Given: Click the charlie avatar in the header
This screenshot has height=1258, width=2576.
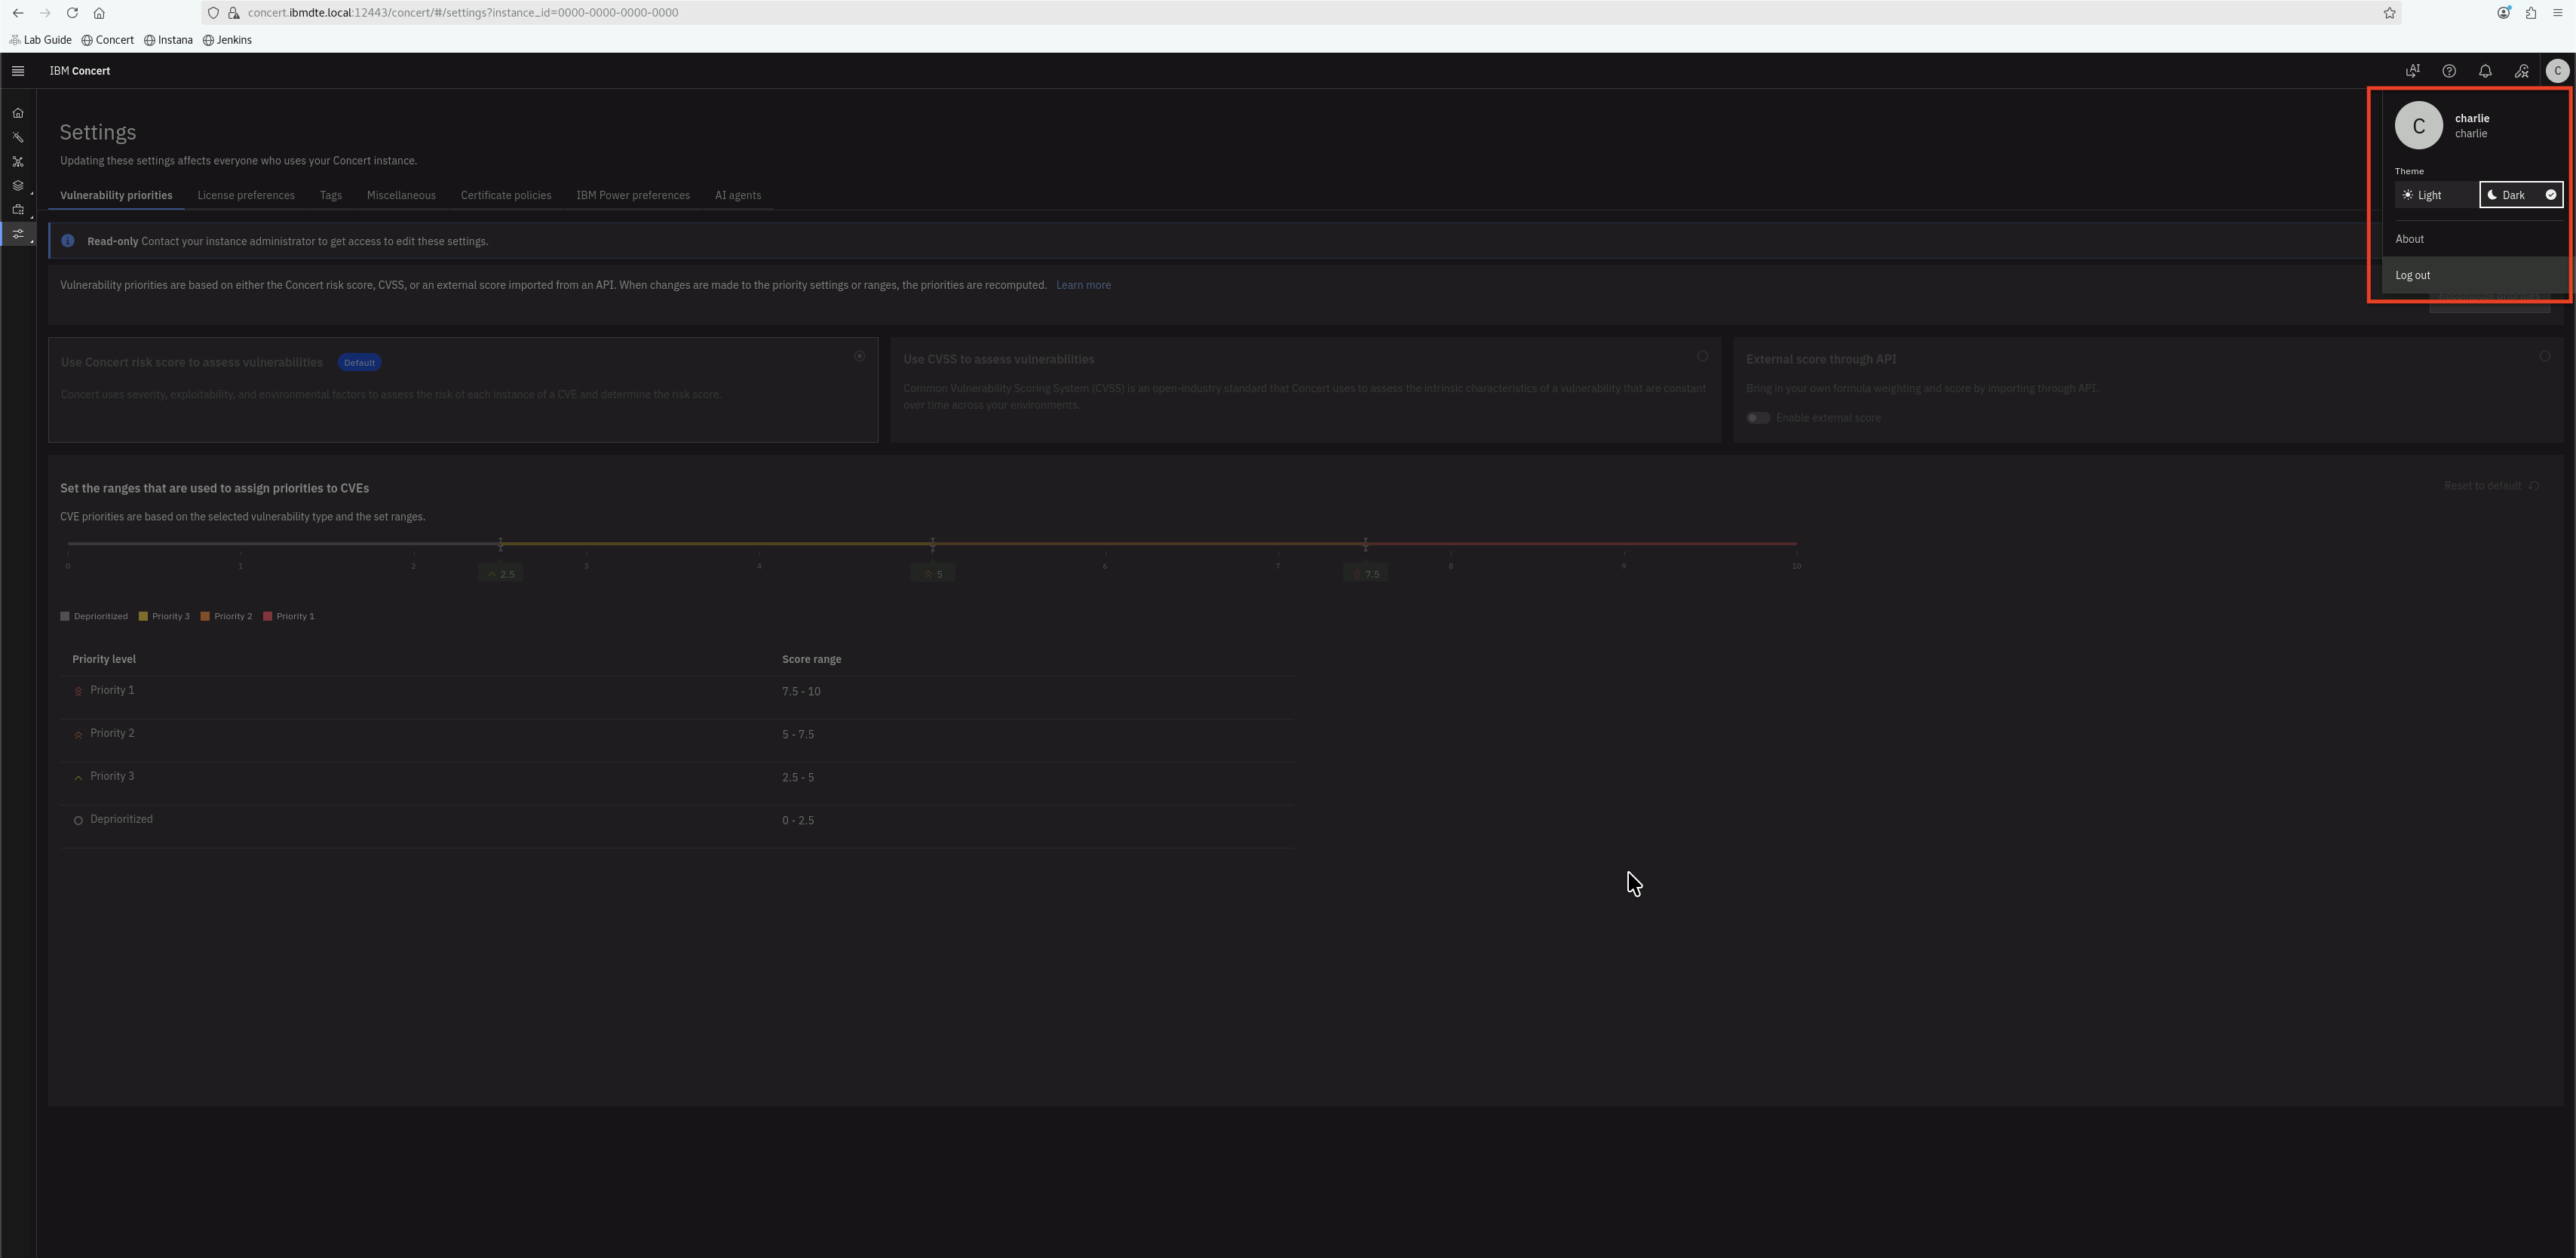Looking at the screenshot, I should [2557, 71].
